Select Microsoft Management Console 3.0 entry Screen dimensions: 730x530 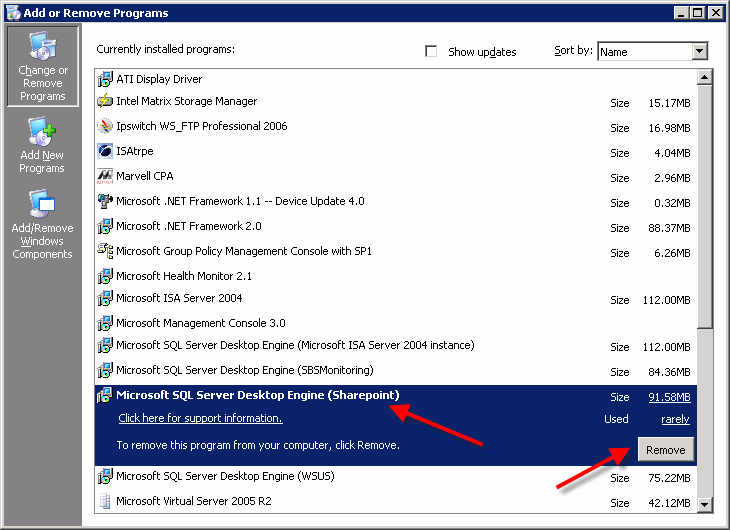(x=396, y=323)
